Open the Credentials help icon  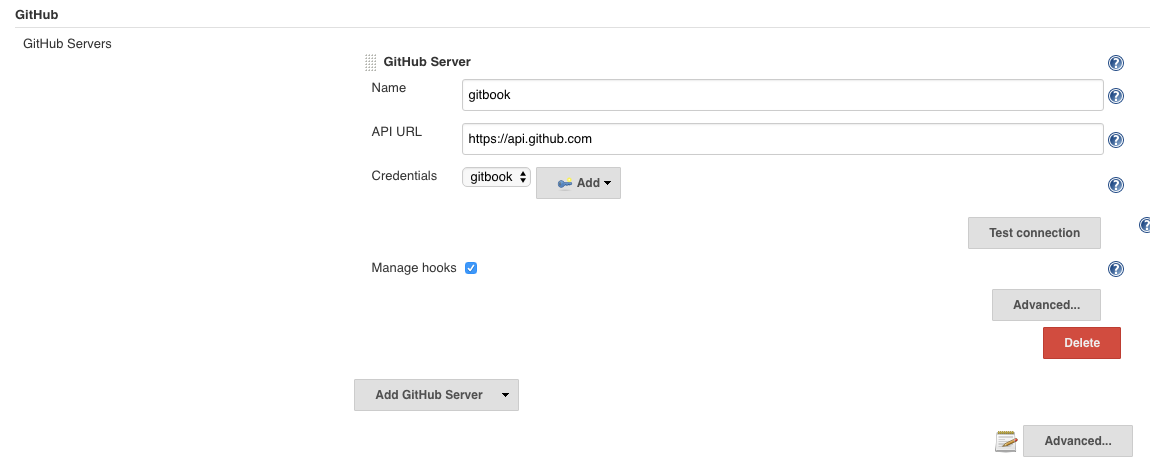pyautogui.click(x=1116, y=185)
